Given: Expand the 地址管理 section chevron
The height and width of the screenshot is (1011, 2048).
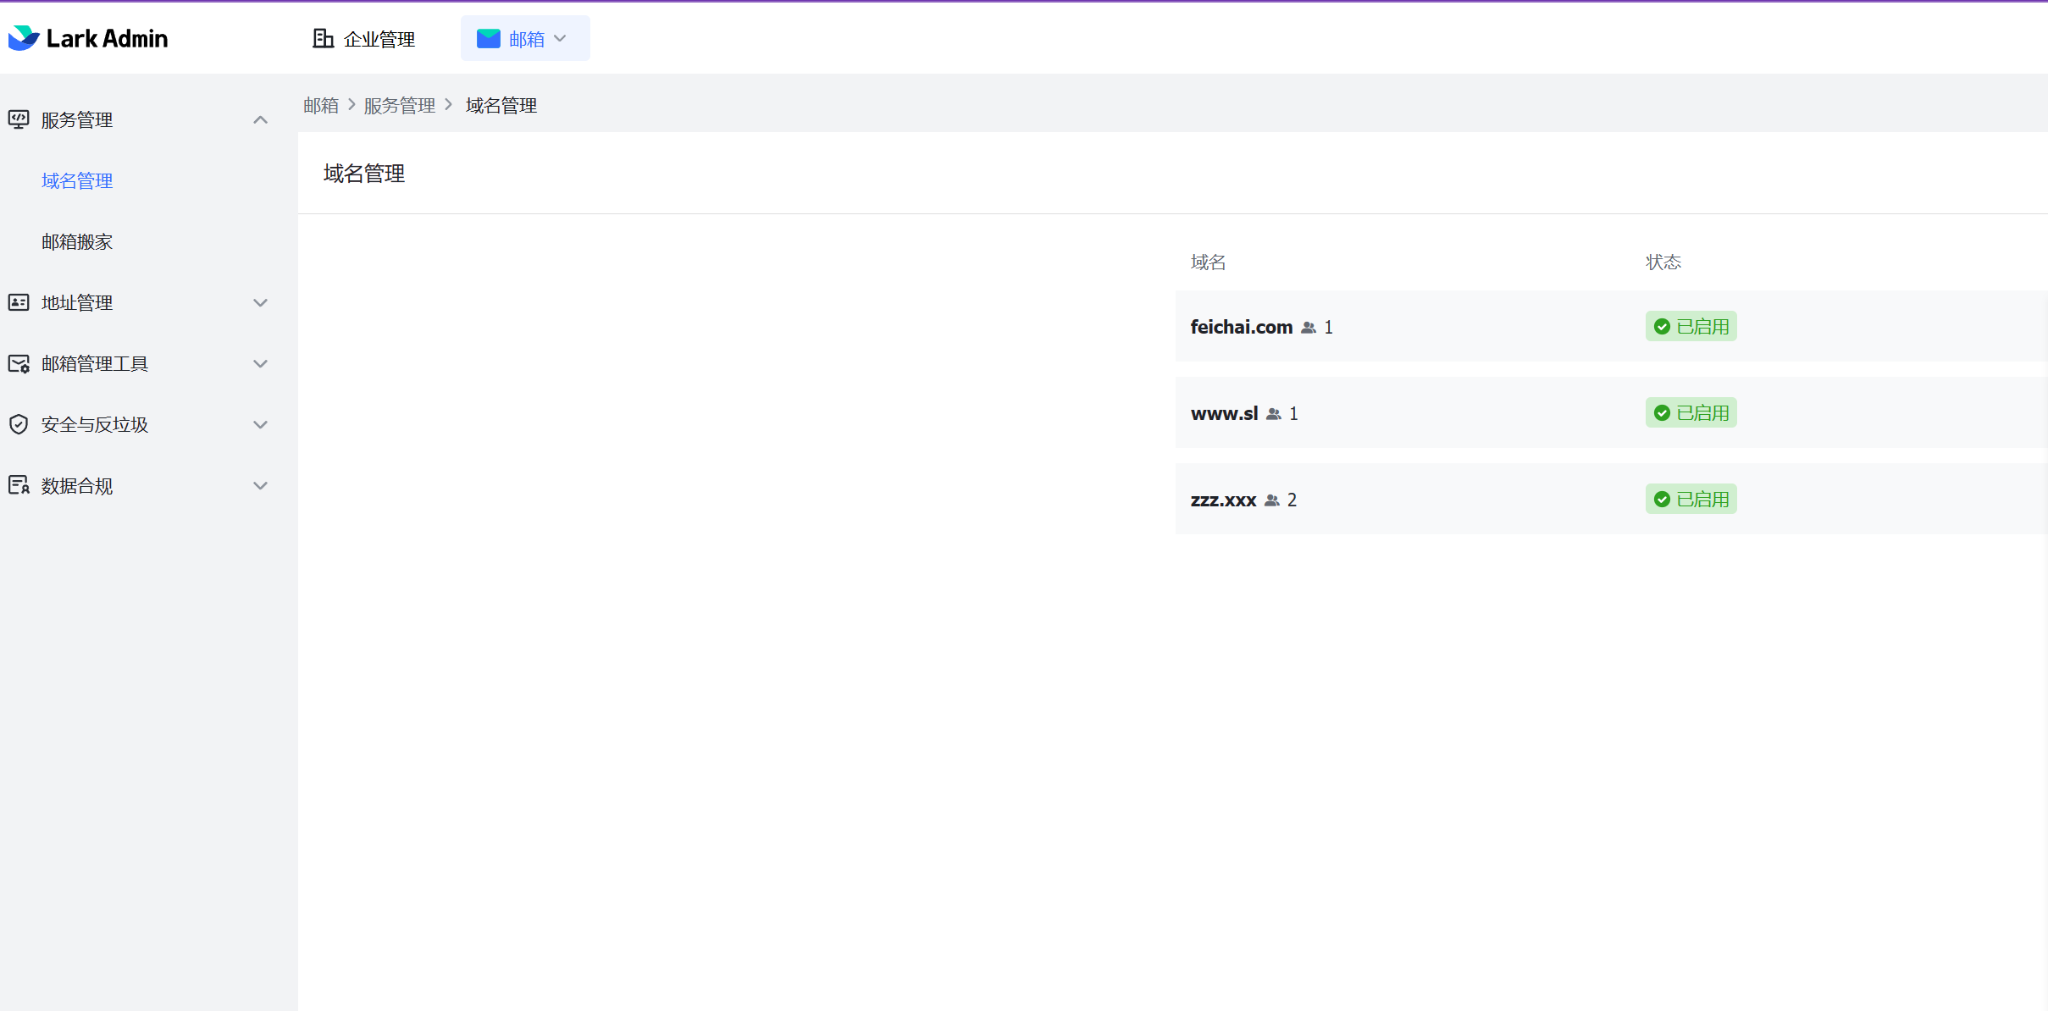Looking at the screenshot, I should (x=260, y=303).
